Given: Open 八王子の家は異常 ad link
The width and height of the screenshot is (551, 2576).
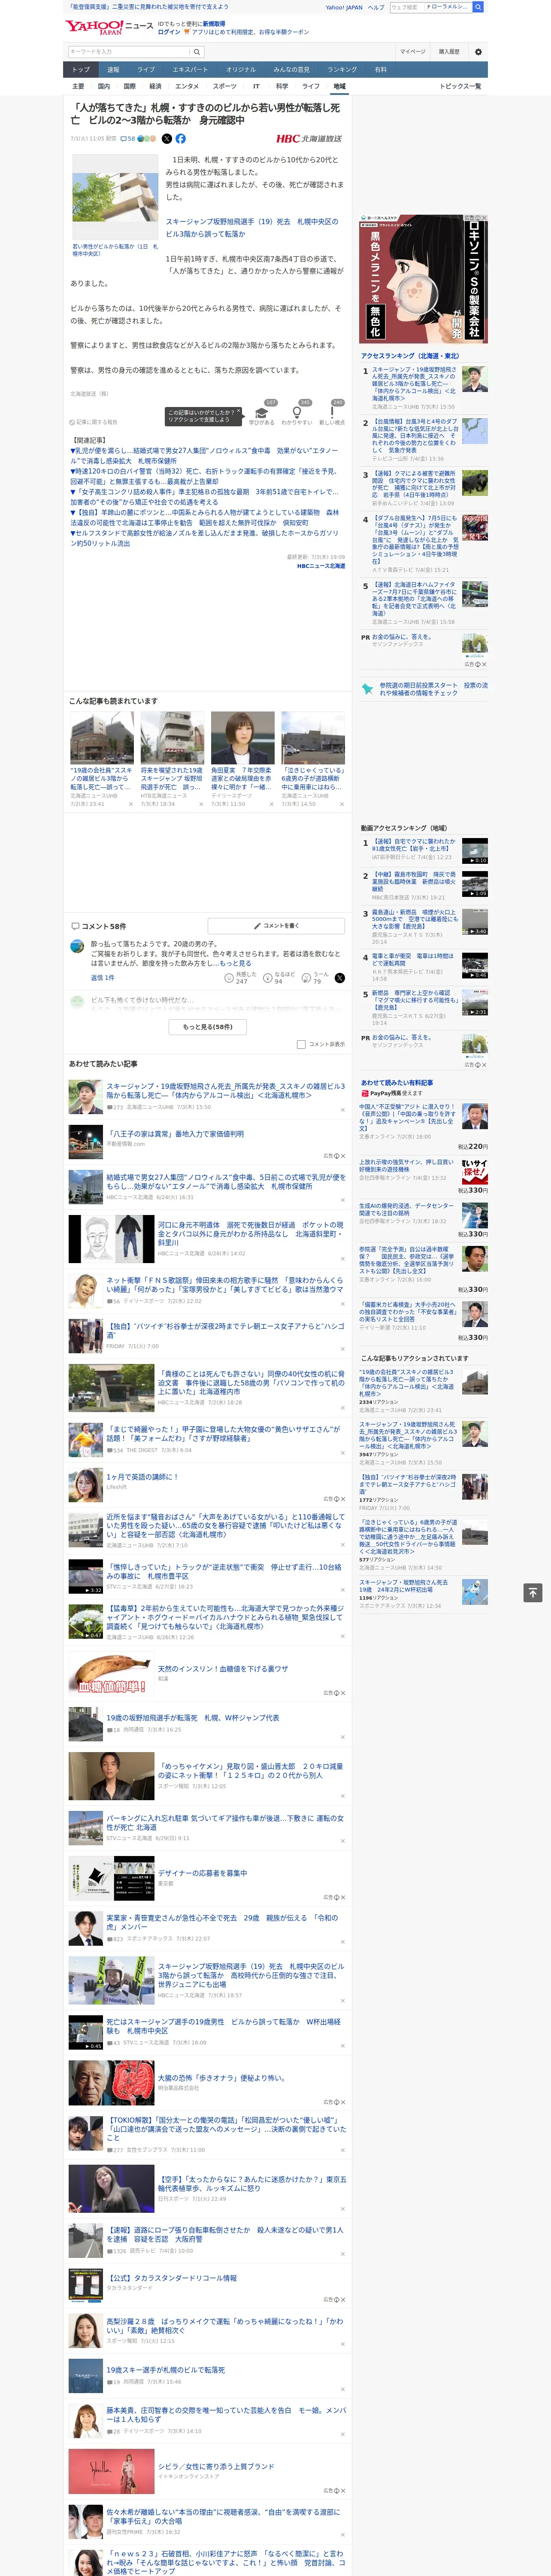Looking at the screenshot, I should [175, 1134].
